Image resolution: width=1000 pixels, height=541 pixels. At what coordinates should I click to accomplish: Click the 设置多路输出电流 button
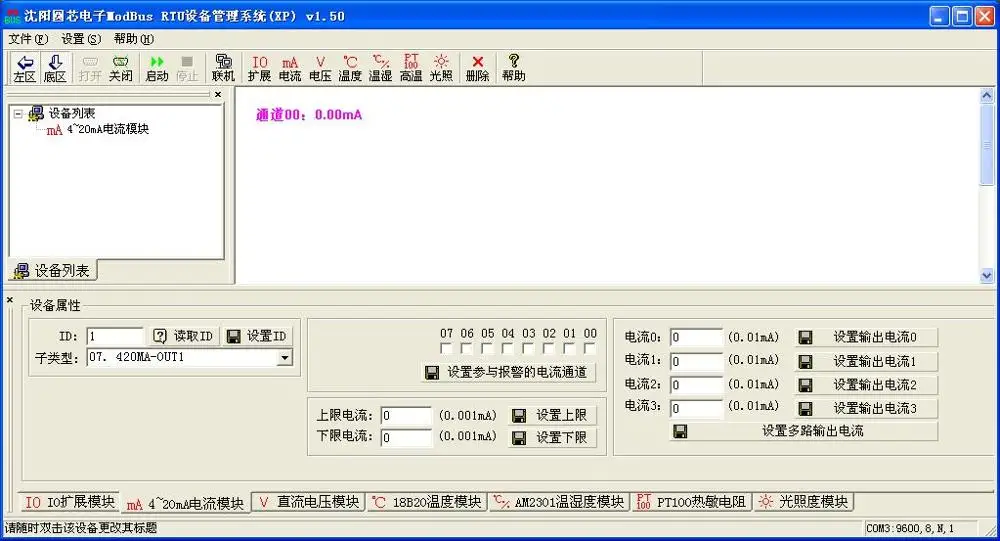[804, 431]
